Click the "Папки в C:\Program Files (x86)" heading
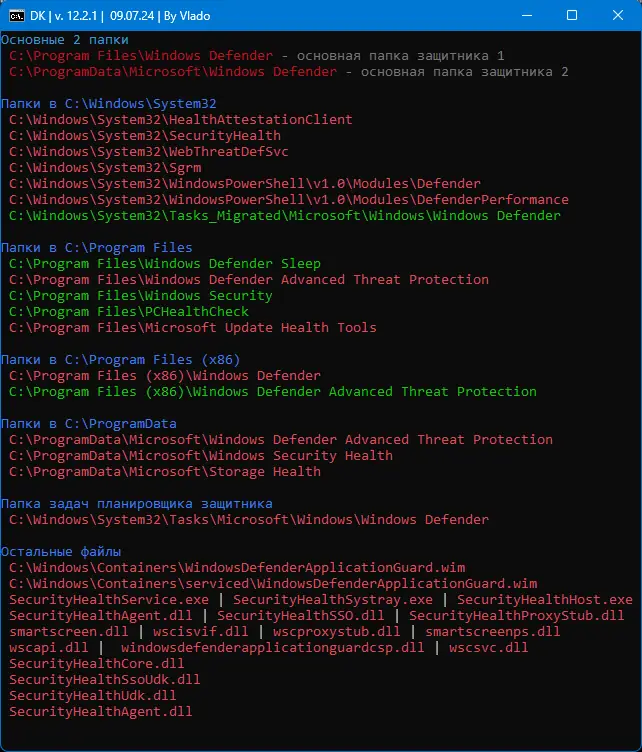642x752 pixels. 120,360
